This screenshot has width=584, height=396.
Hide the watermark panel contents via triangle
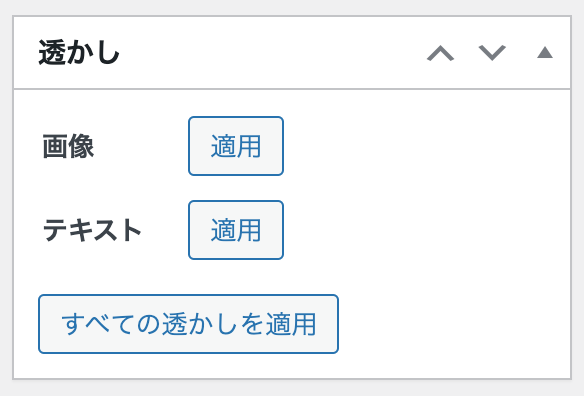click(545, 53)
